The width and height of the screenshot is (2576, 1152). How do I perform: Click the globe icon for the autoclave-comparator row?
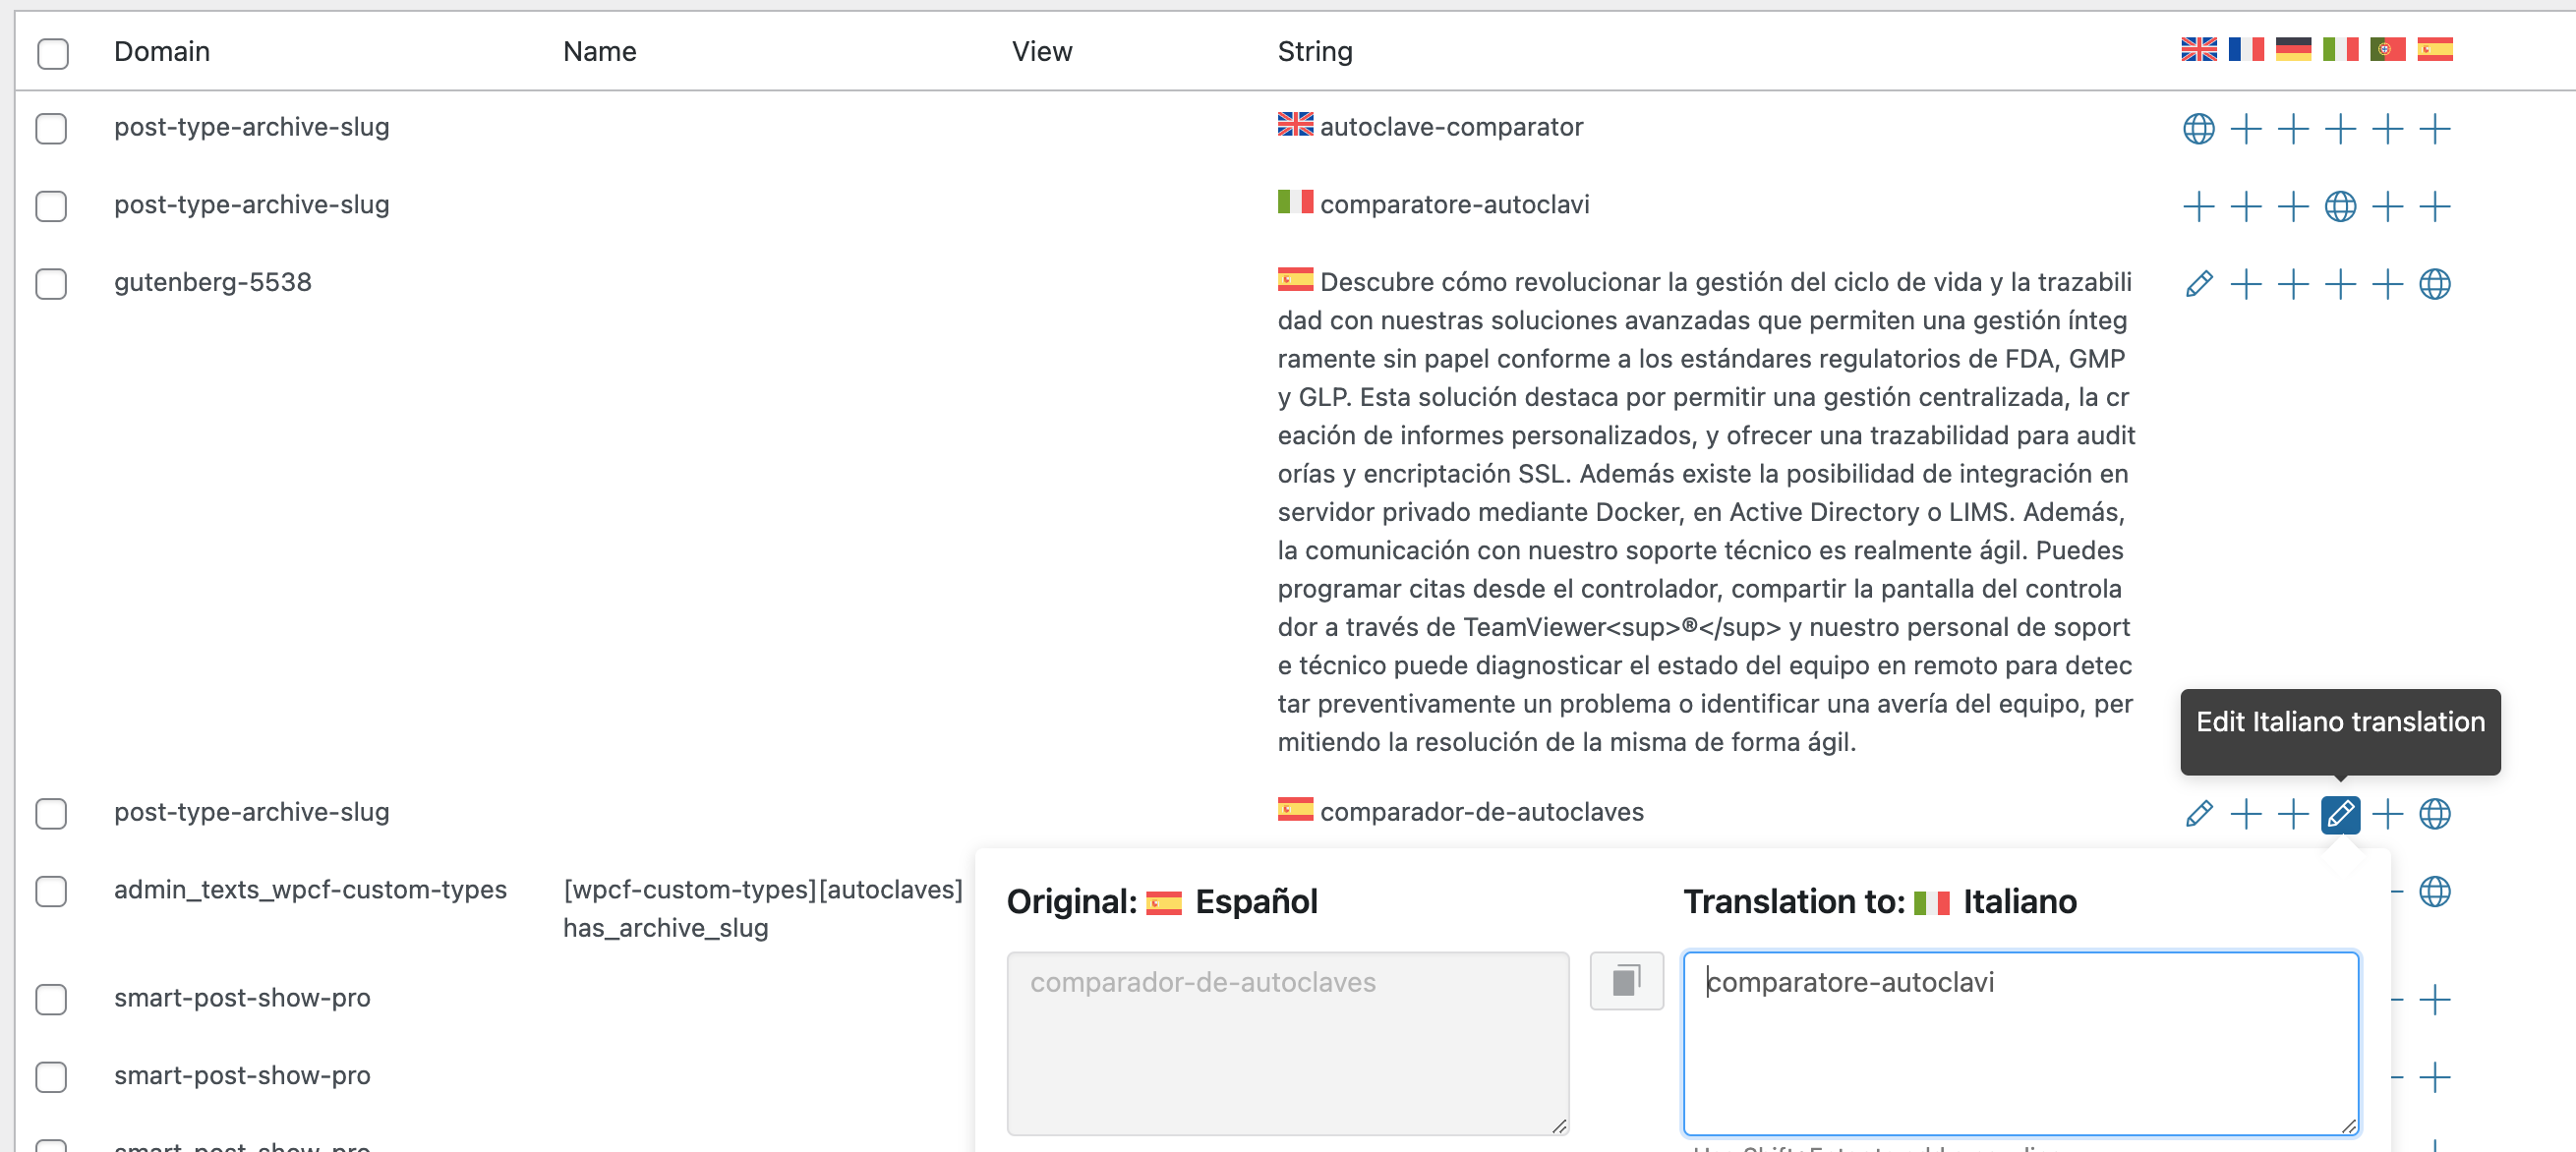click(2198, 129)
